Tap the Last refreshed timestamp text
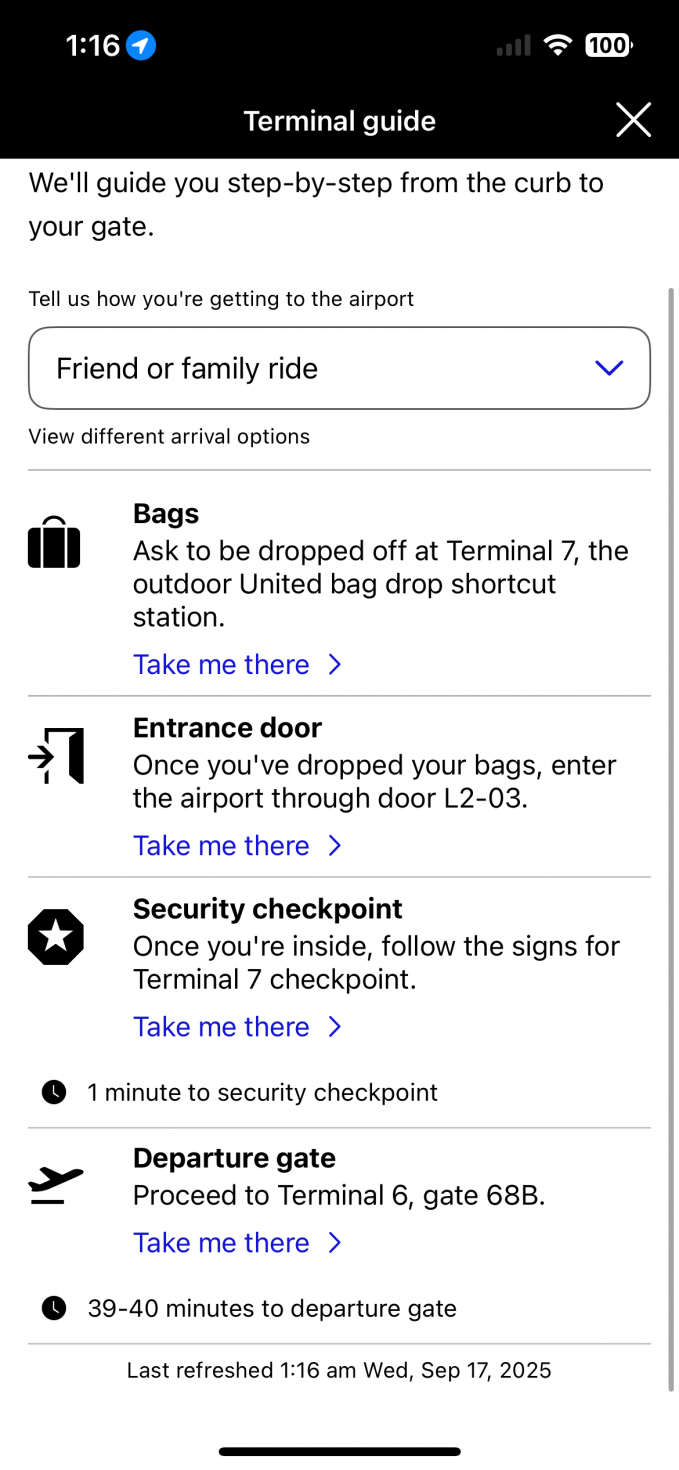The image size is (679, 1470). 339,1370
